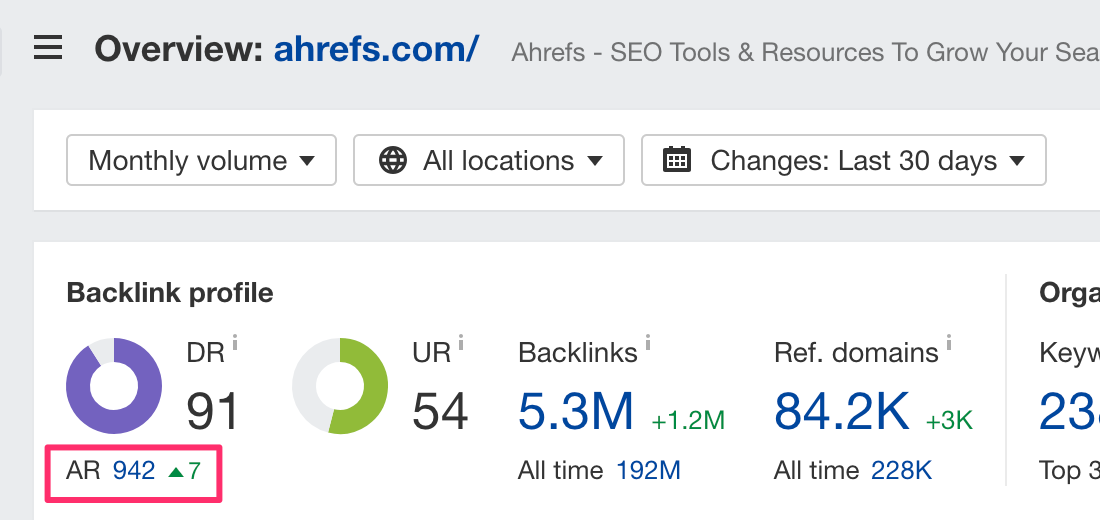Click the +1.2M backlinks change
The height and width of the screenshot is (520, 1100).
(x=688, y=420)
